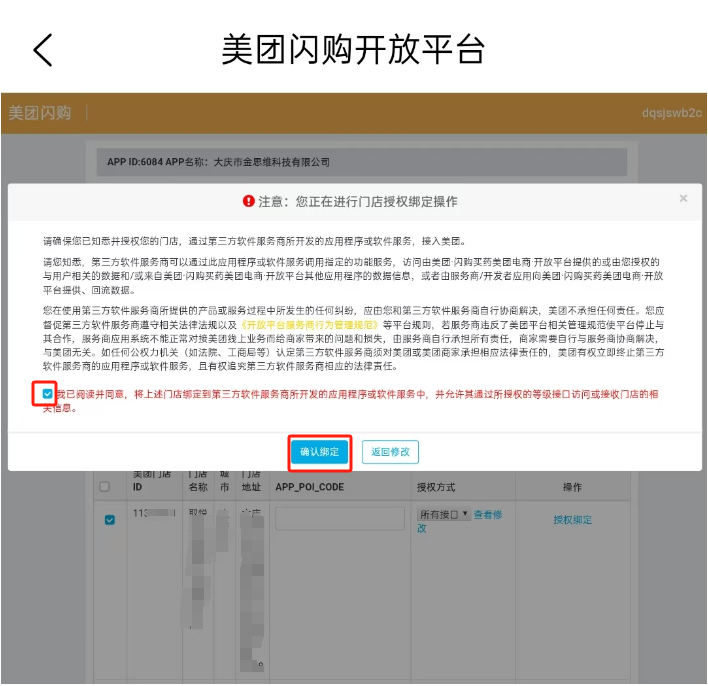Click the red warning icon in dialog title
The height and width of the screenshot is (686, 708).
(249, 201)
